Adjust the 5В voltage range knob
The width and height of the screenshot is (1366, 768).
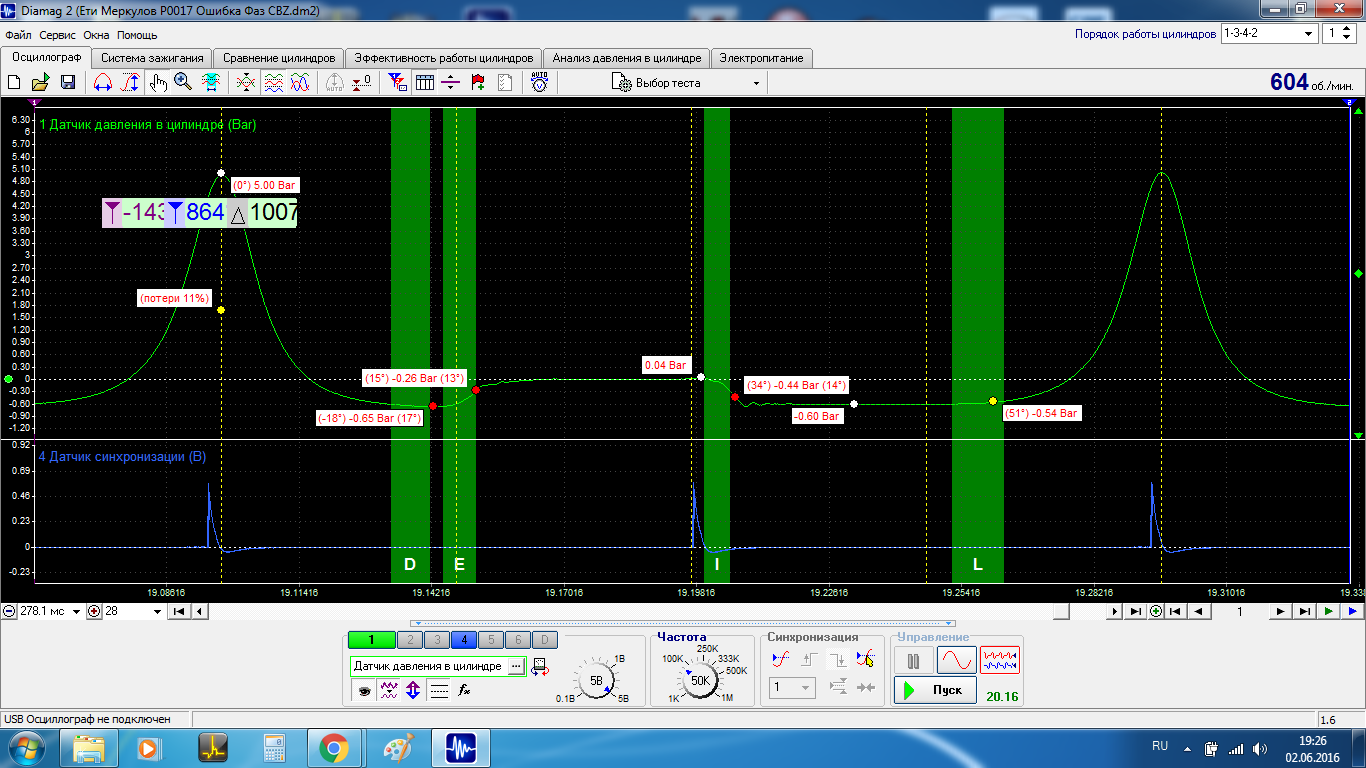pyautogui.click(x=596, y=681)
